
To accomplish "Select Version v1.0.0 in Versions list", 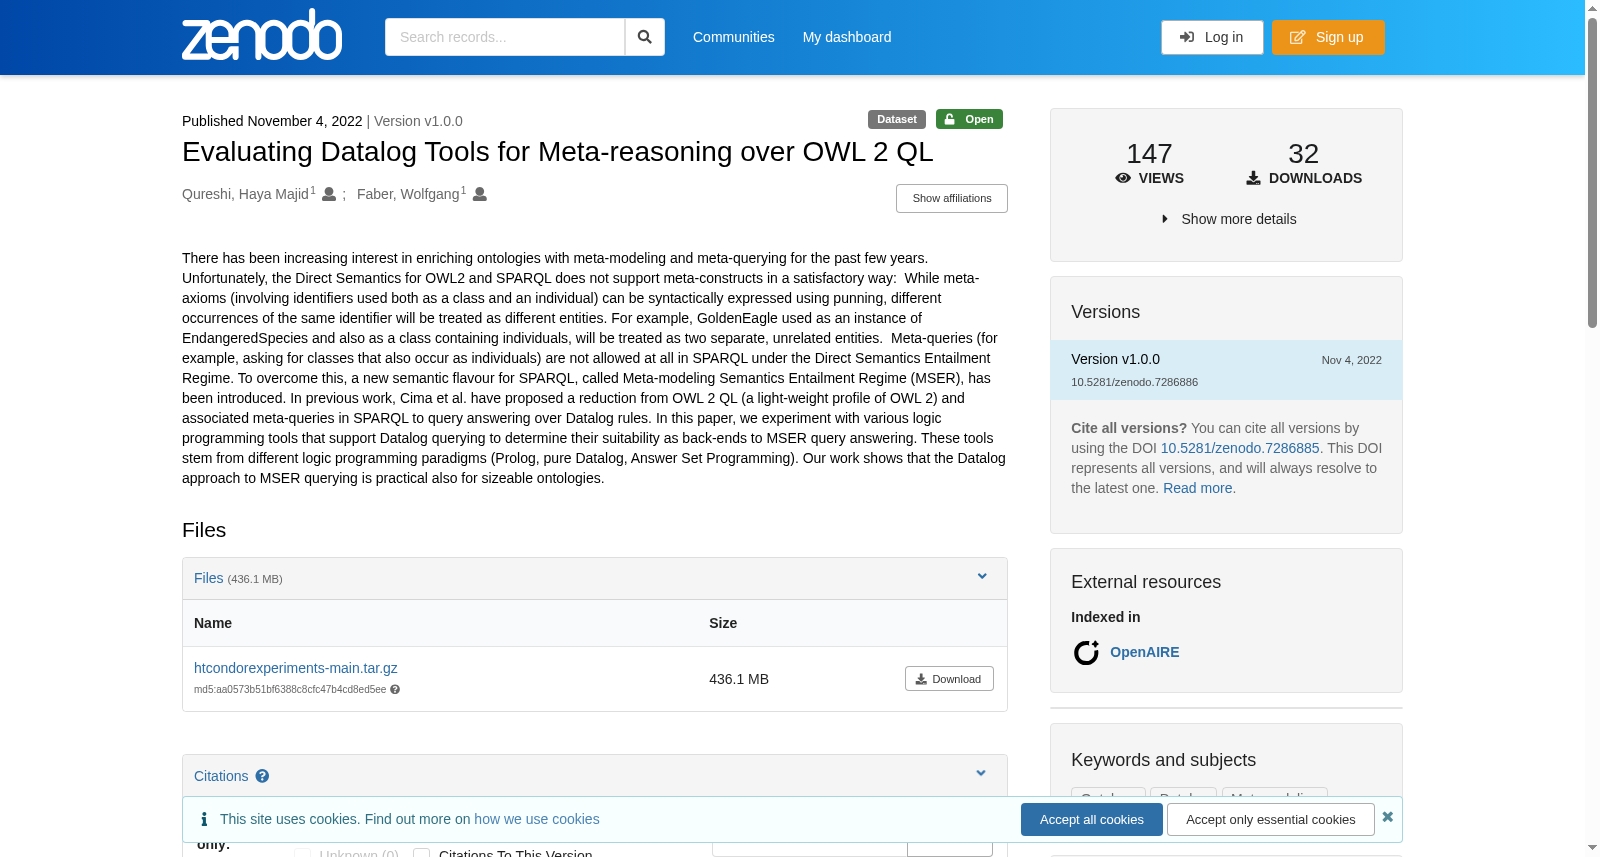I will [1226, 370].
